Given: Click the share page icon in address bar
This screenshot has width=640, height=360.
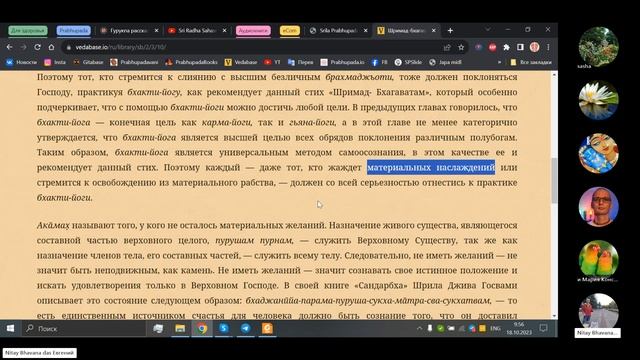Looking at the screenshot, I should point(447,47).
